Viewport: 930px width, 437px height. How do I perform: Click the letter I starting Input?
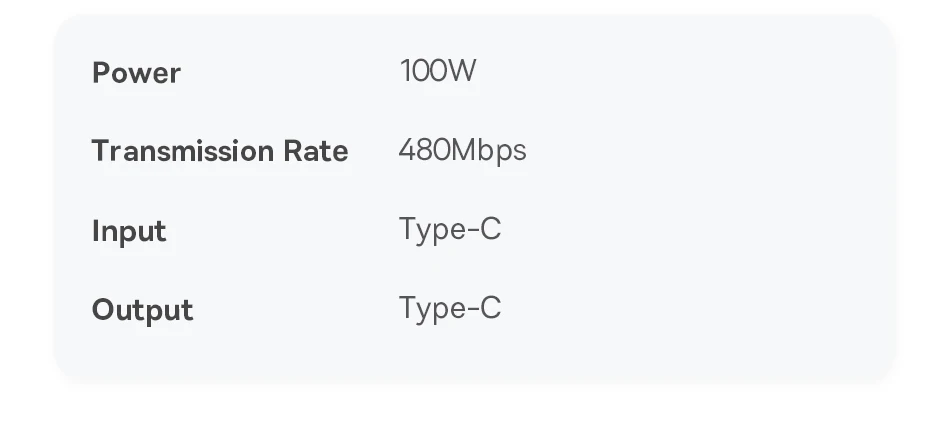(x=95, y=230)
